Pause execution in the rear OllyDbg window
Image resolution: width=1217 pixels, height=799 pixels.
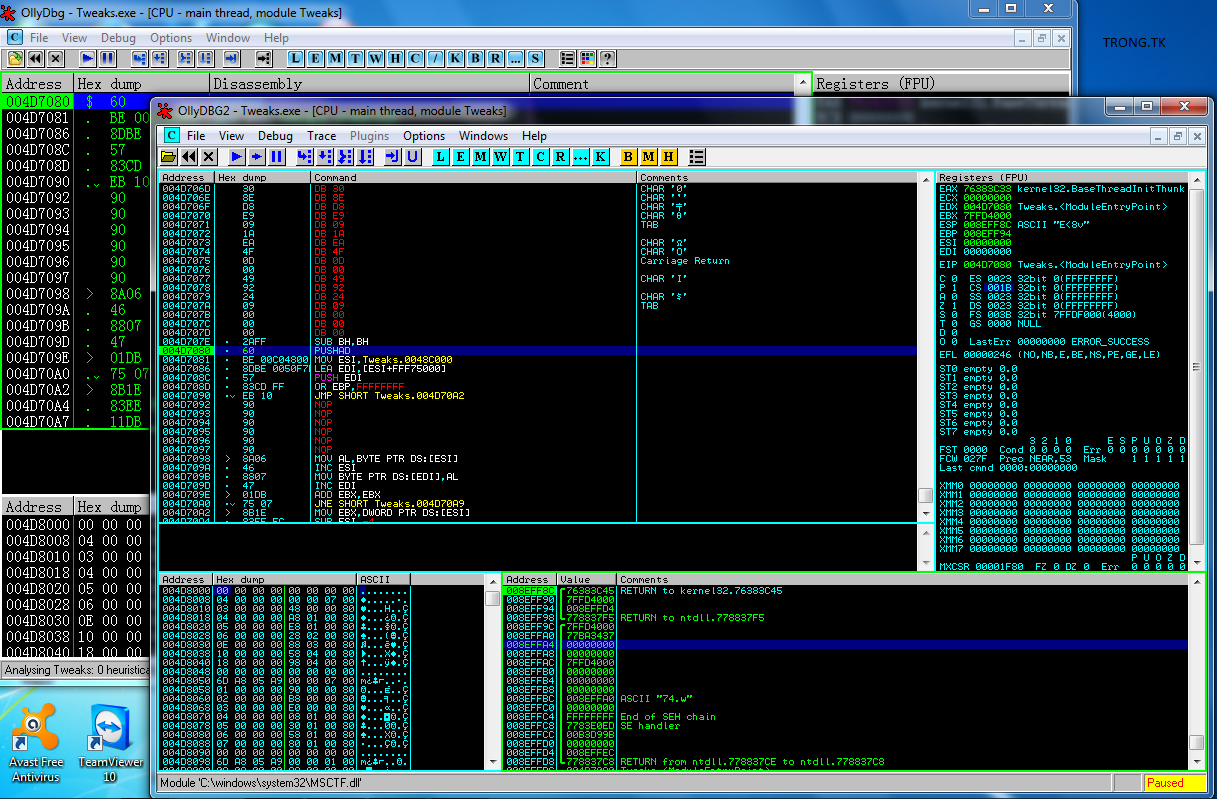point(107,58)
